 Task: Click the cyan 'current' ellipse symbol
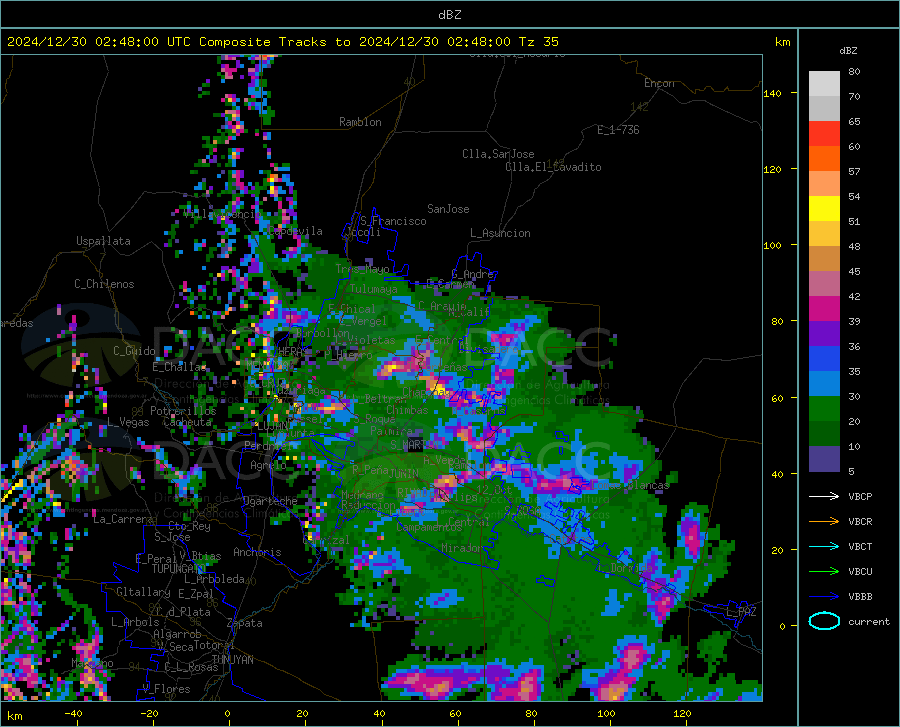[x=824, y=621]
